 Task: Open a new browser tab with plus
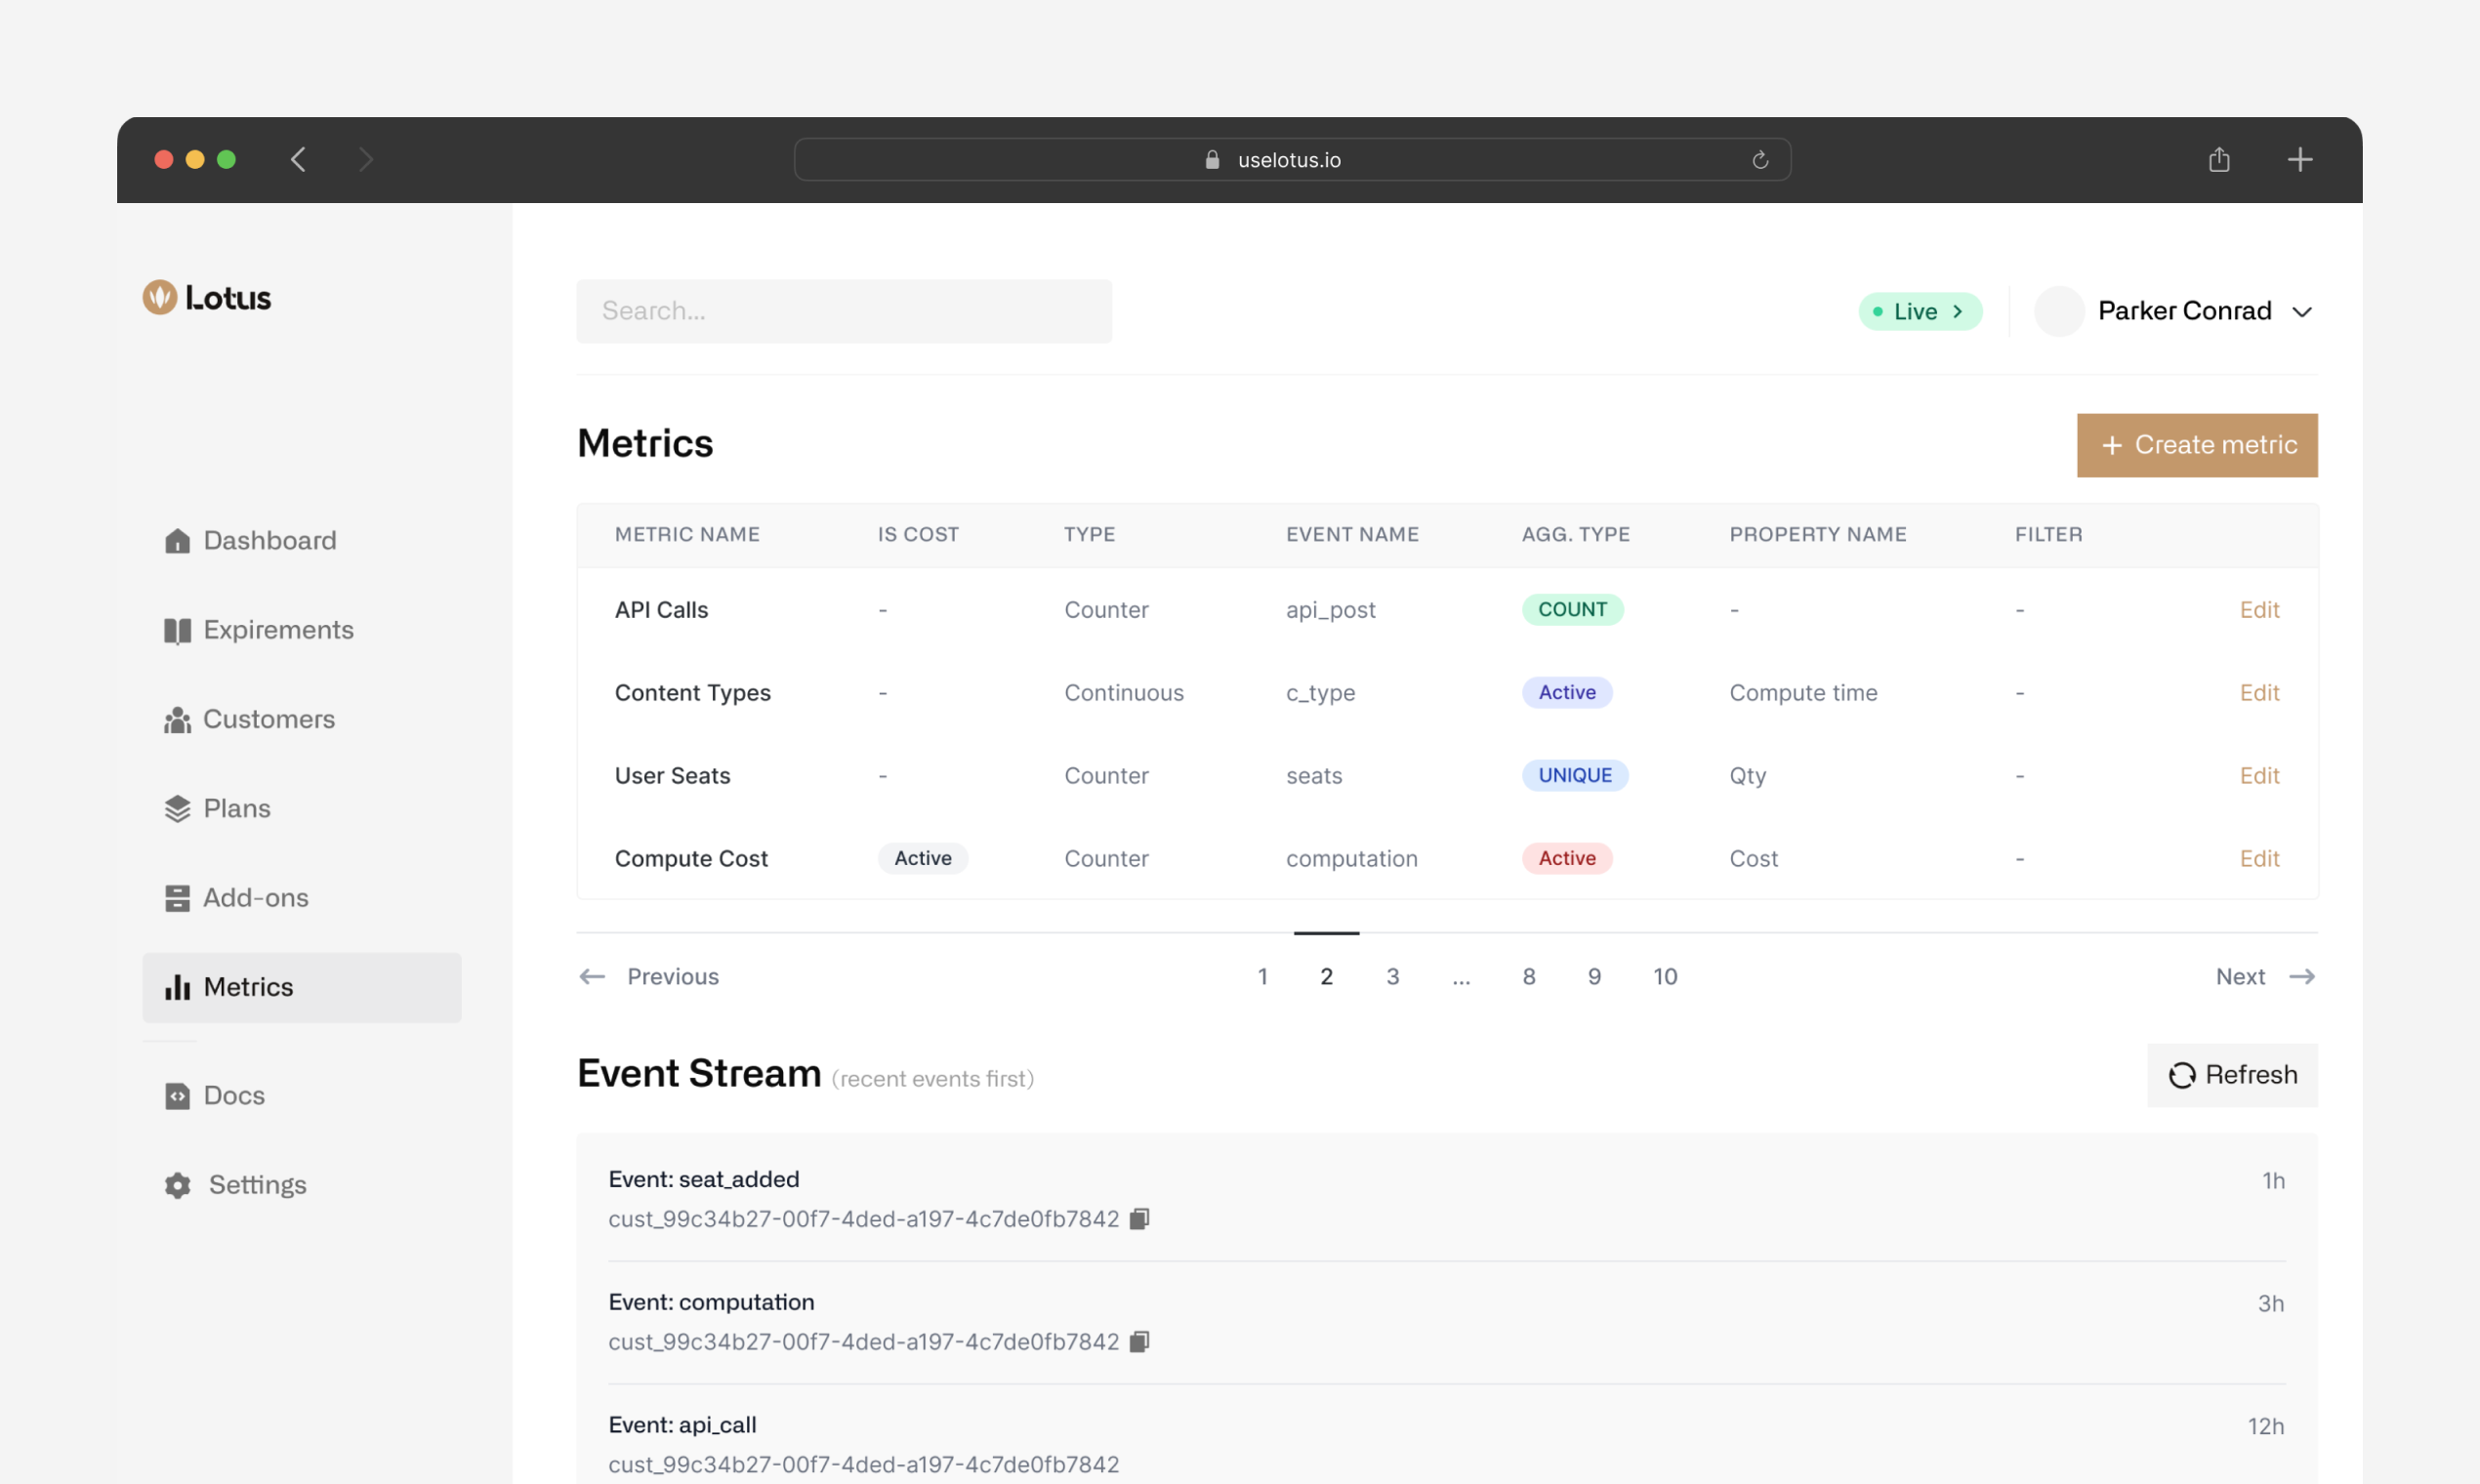(x=2300, y=159)
